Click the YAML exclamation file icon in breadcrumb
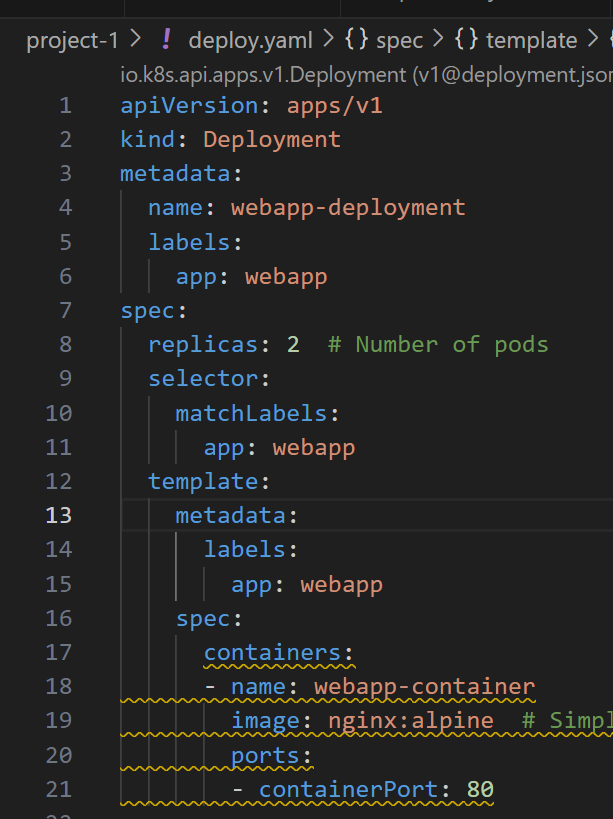This screenshot has height=819, width=613. pos(166,40)
